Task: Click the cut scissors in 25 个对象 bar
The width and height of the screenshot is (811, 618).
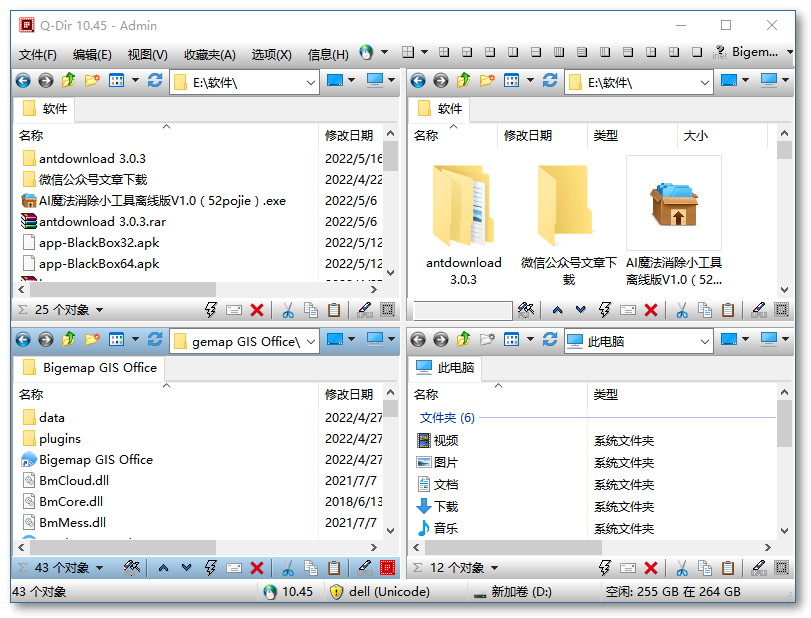Action: (x=288, y=310)
